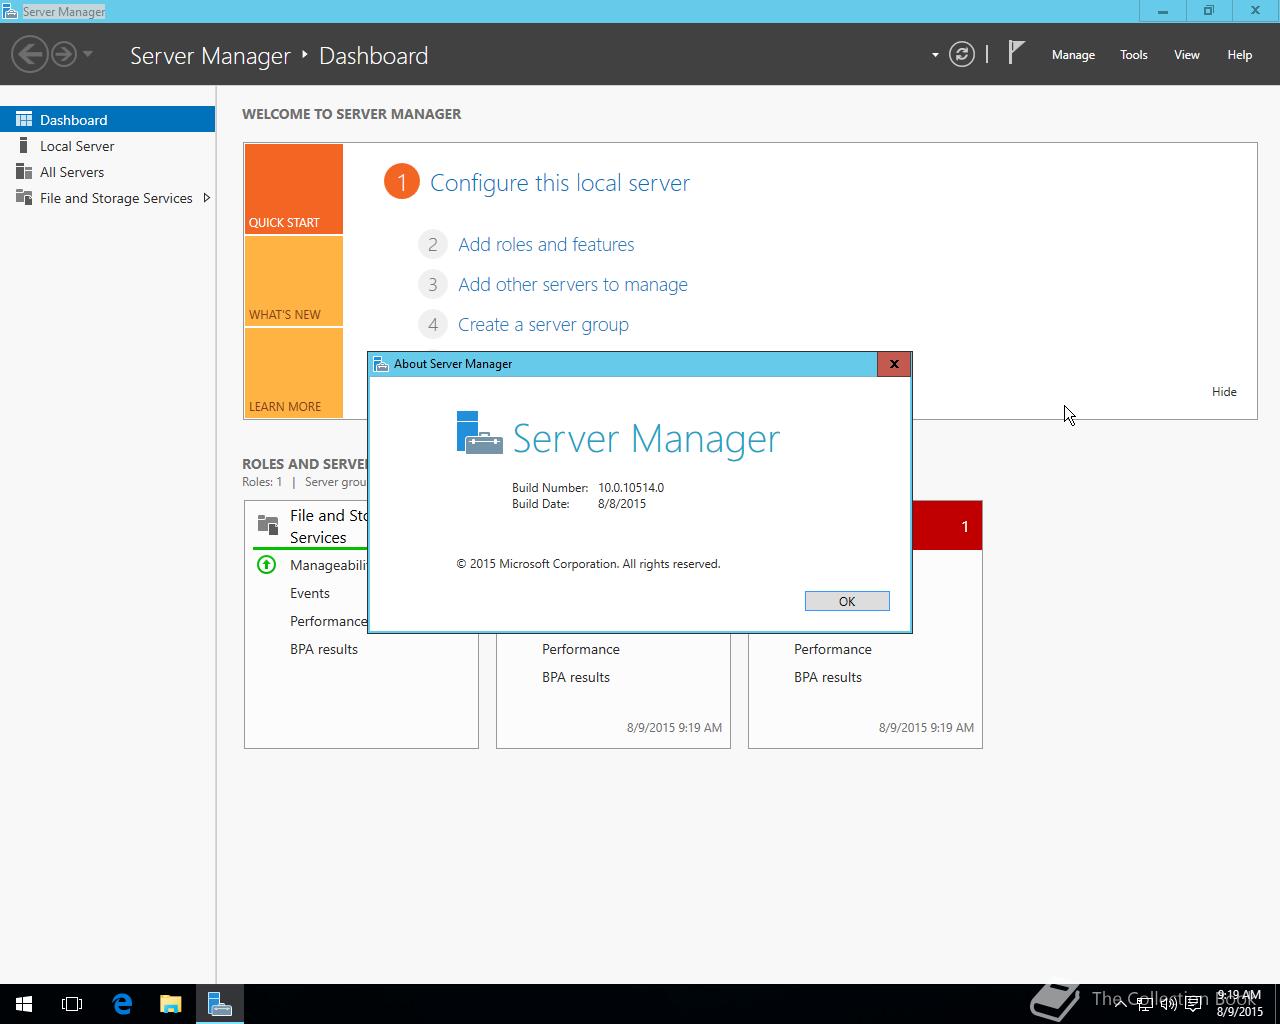Click the refresh dashboard icon
This screenshot has width=1280, height=1024.
pos(961,55)
